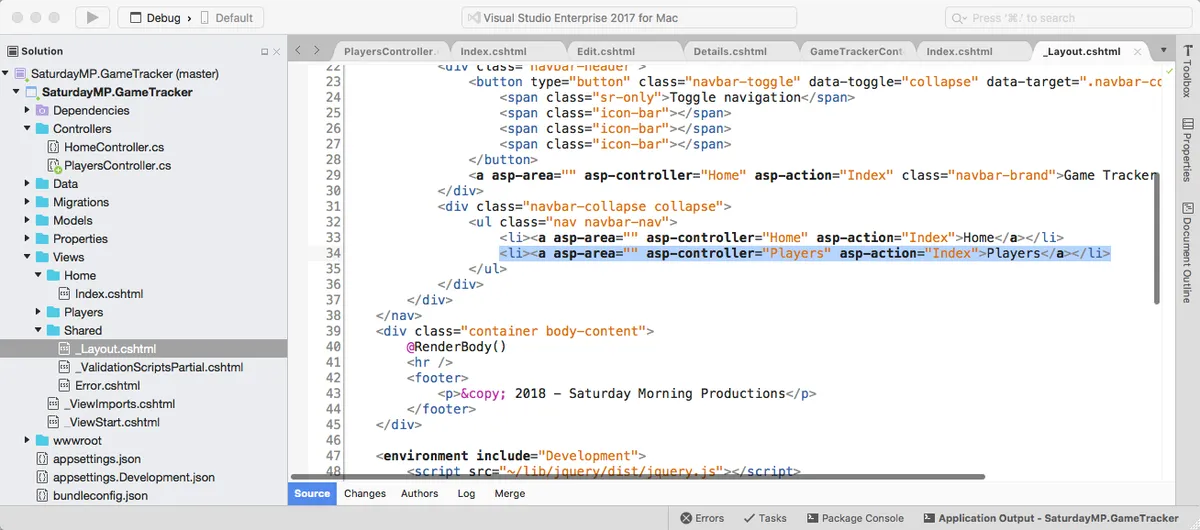The width and height of the screenshot is (1200, 530).
Task: Open the document tabs overflow dropdown
Action: 1164,50
